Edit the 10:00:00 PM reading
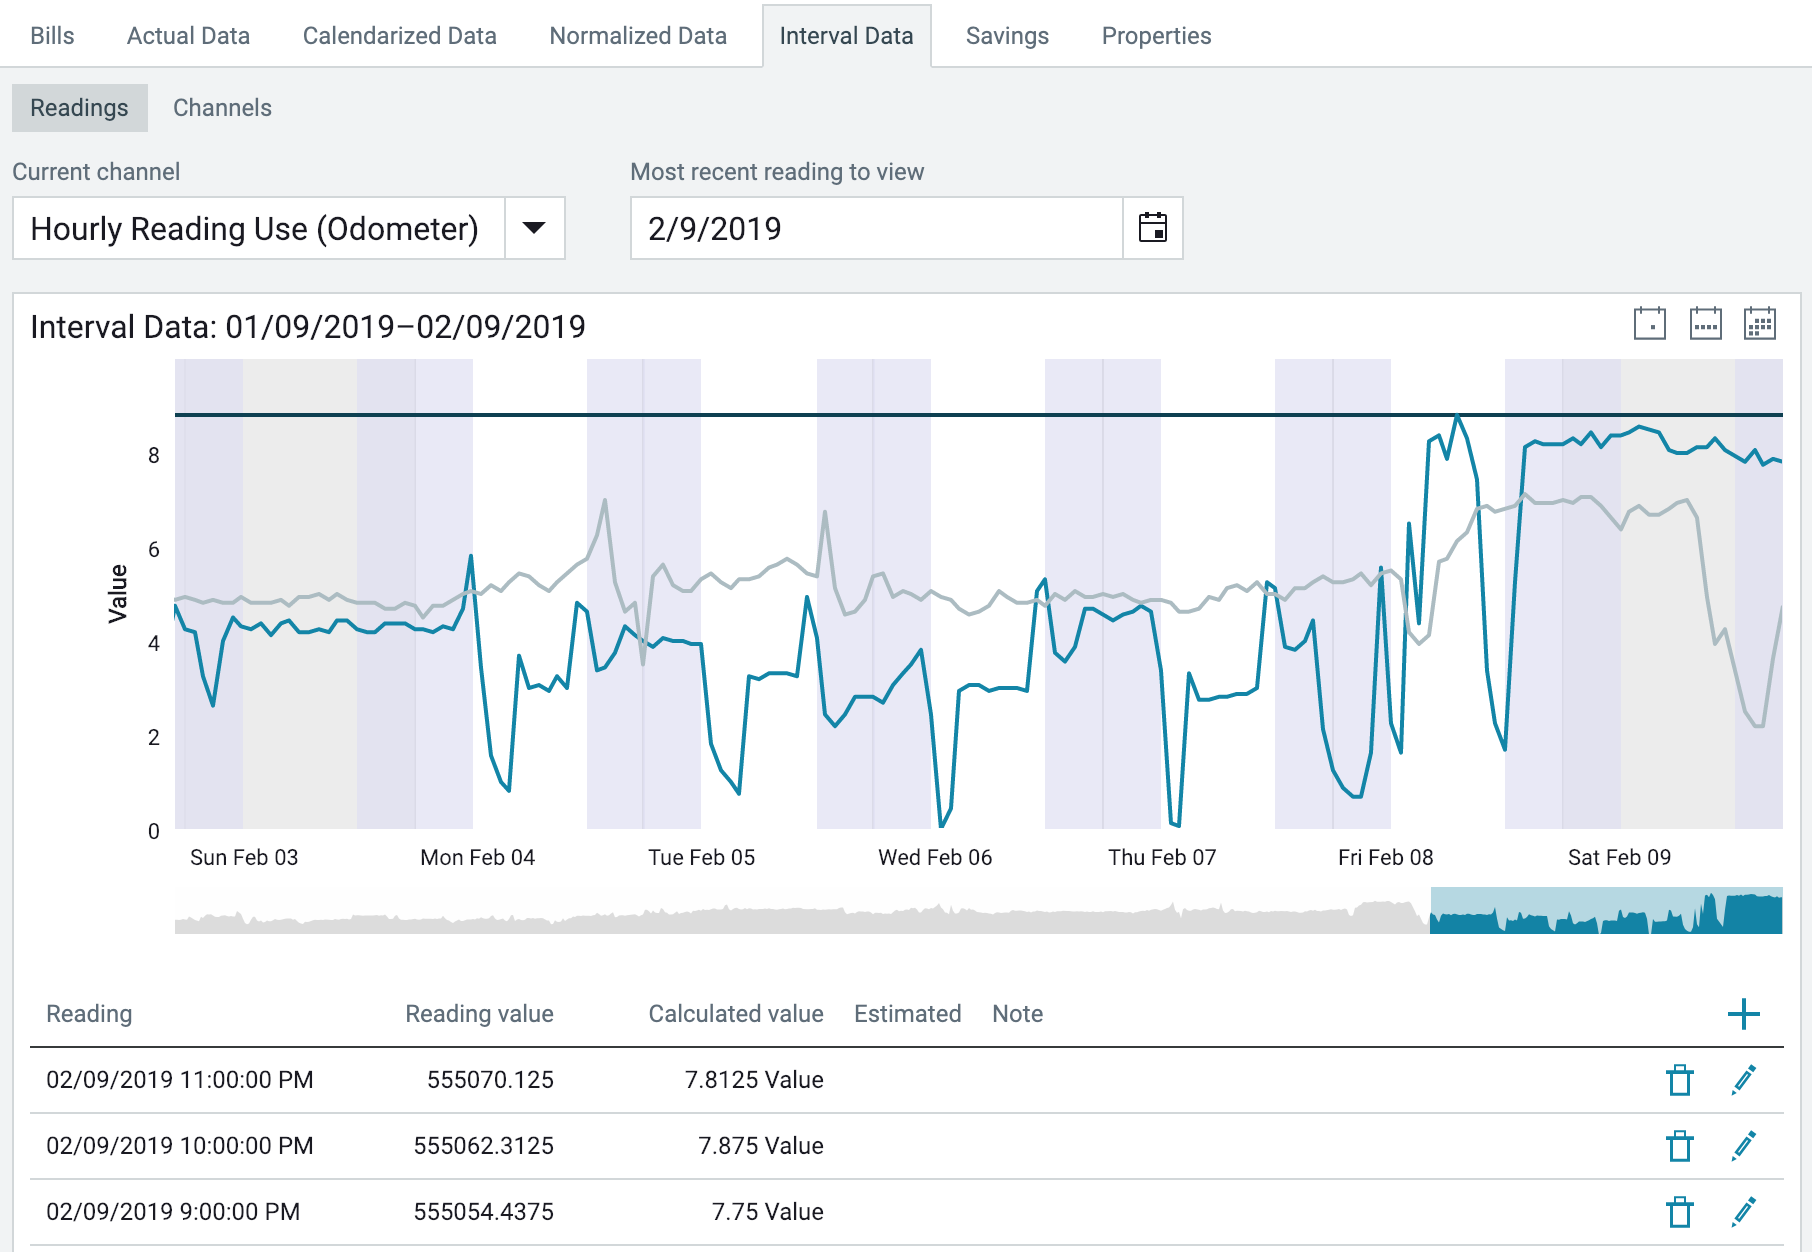 1743,1146
